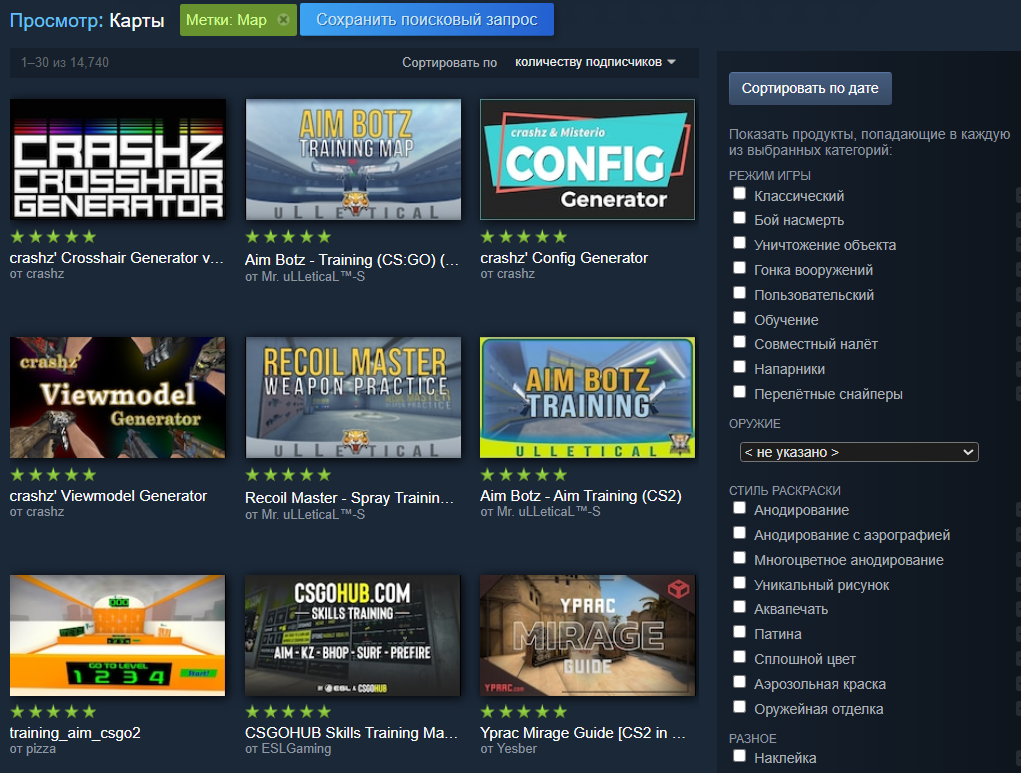Screen dimensions: 1021x773
Task: Open the sort by subscribers dropdown
Action: point(595,62)
